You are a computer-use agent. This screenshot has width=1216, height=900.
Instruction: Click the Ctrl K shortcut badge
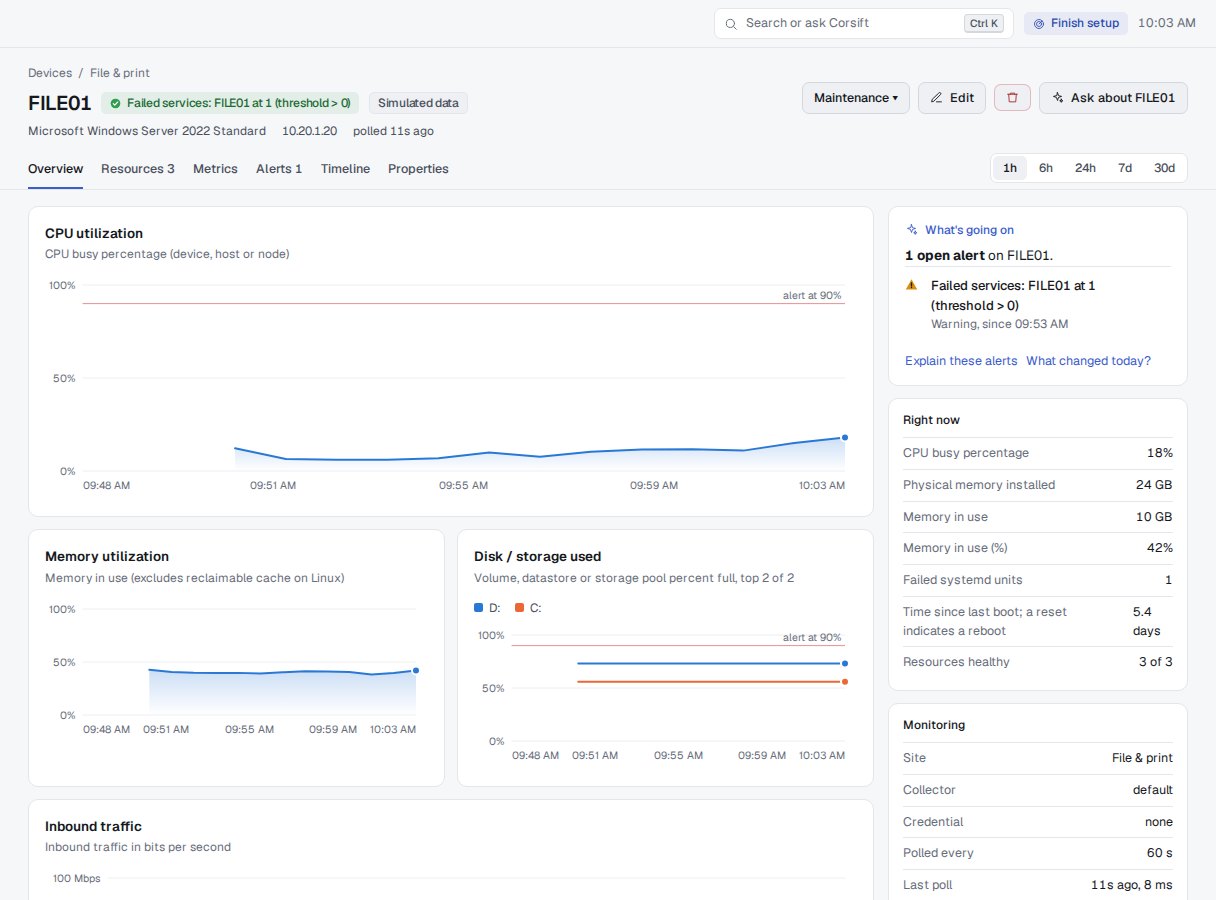pyautogui.click(x=983, y=23)
